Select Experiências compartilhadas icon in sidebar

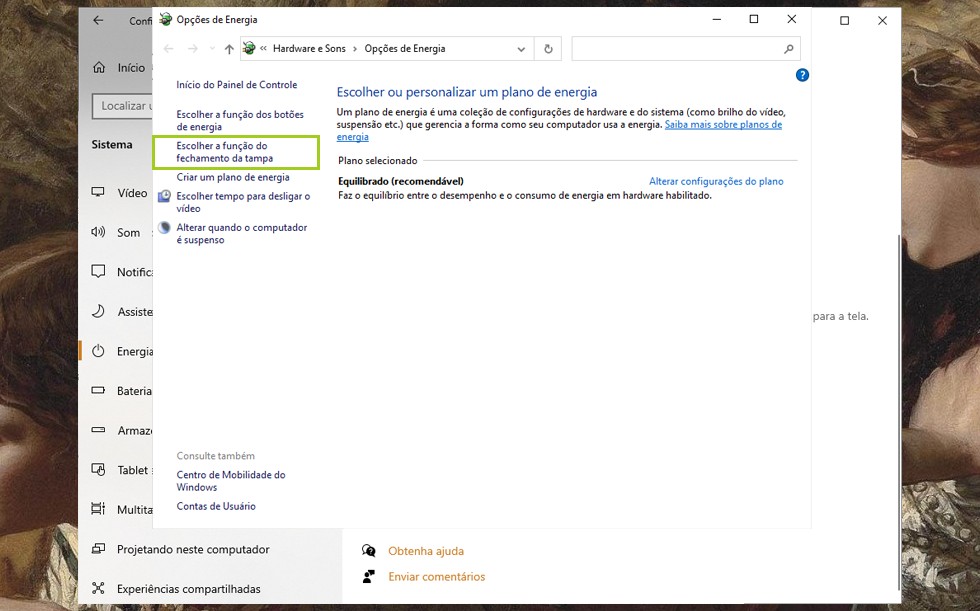[98, 589]
